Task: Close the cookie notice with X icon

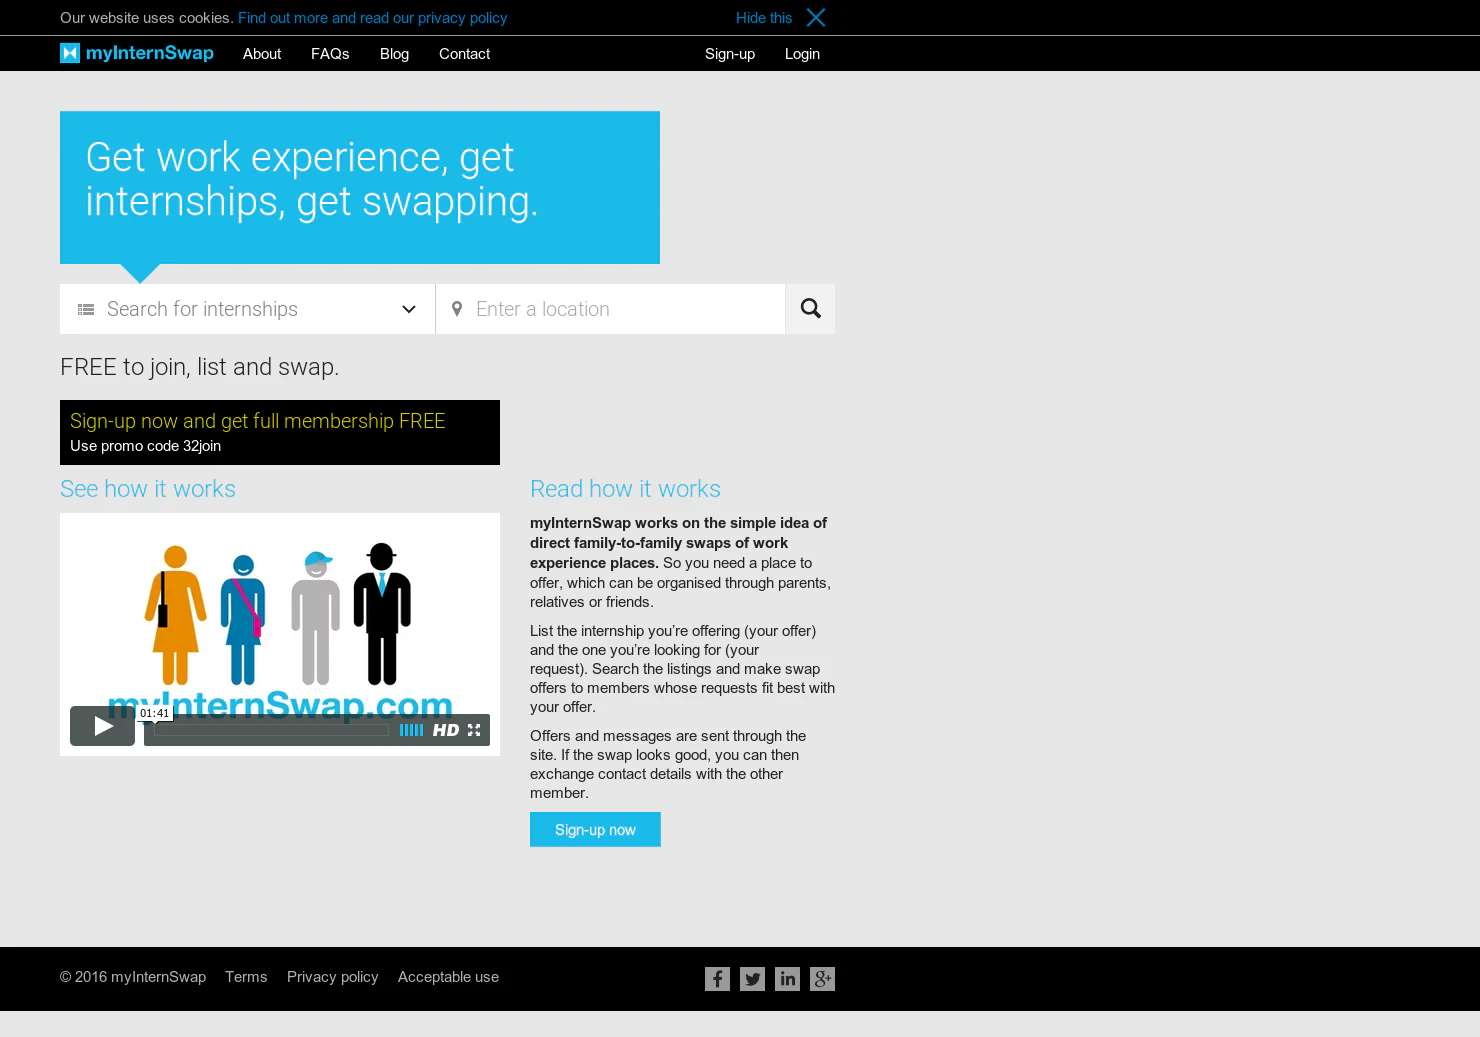Action: [816, 18]
